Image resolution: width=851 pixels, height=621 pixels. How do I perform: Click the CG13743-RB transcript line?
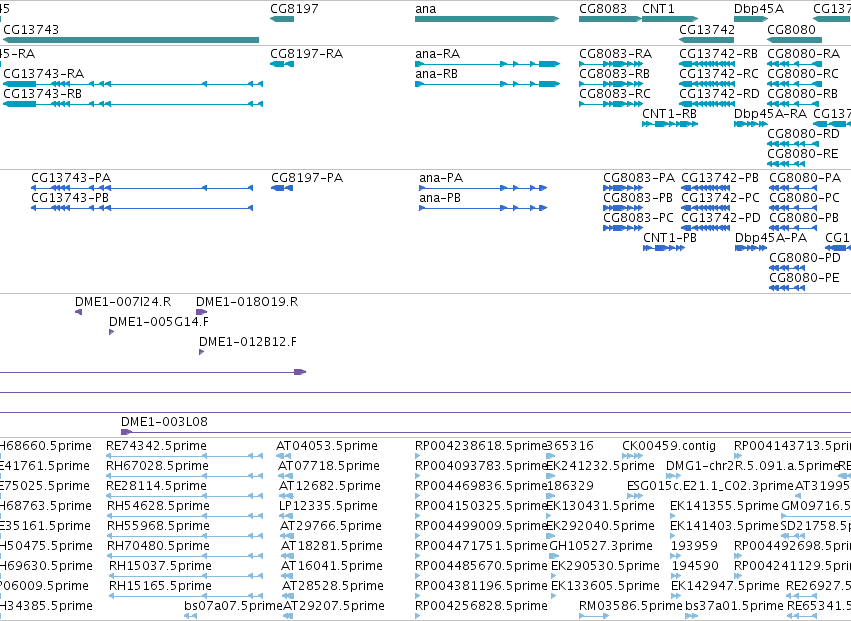133,104
